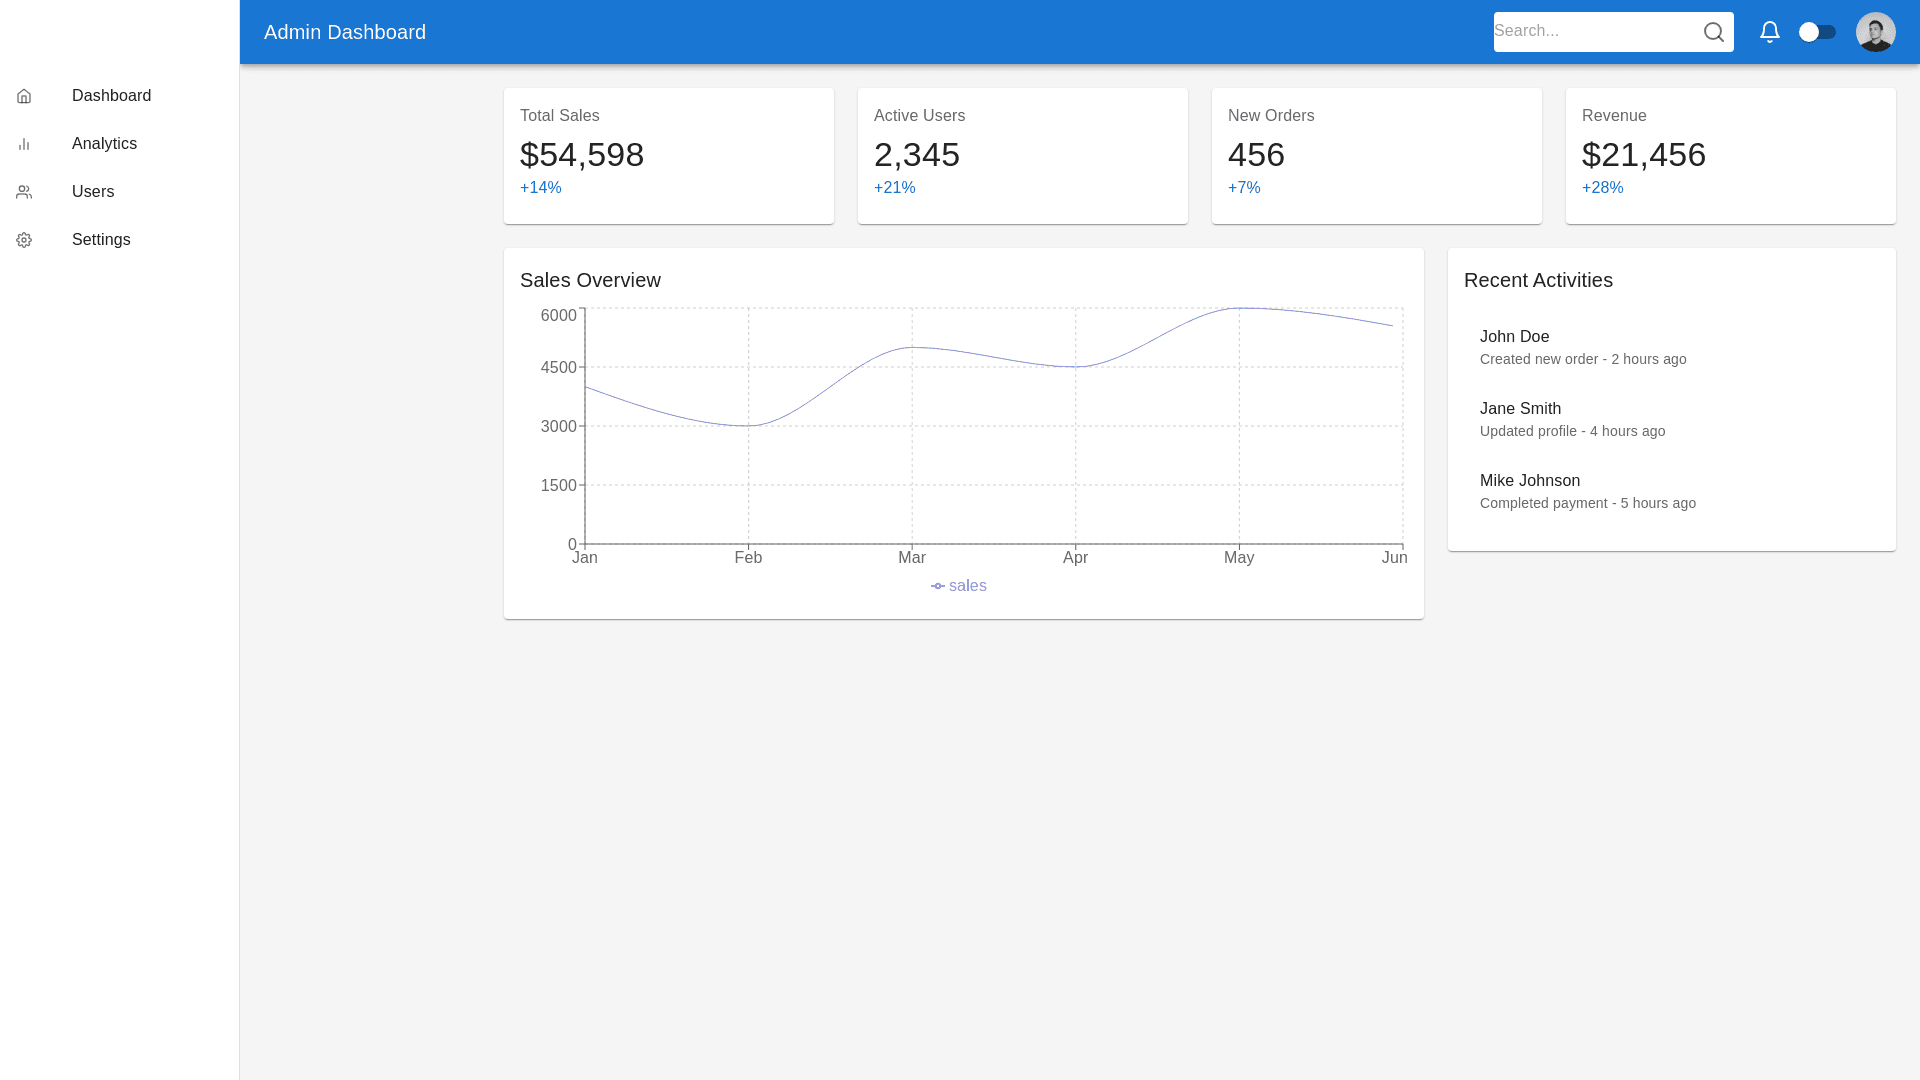The height and width of the screenshot is (1080, 1920).
Task: Open the Dashboard menu item
Action: (x=111, y=96)
